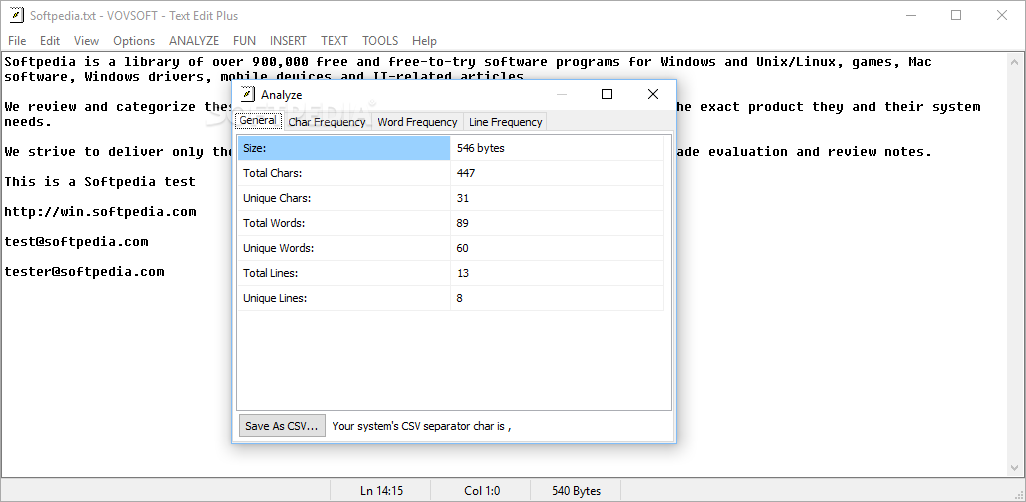Select the 546 bytes value cell
The image size is (1026, 502).
coord(557,148)
